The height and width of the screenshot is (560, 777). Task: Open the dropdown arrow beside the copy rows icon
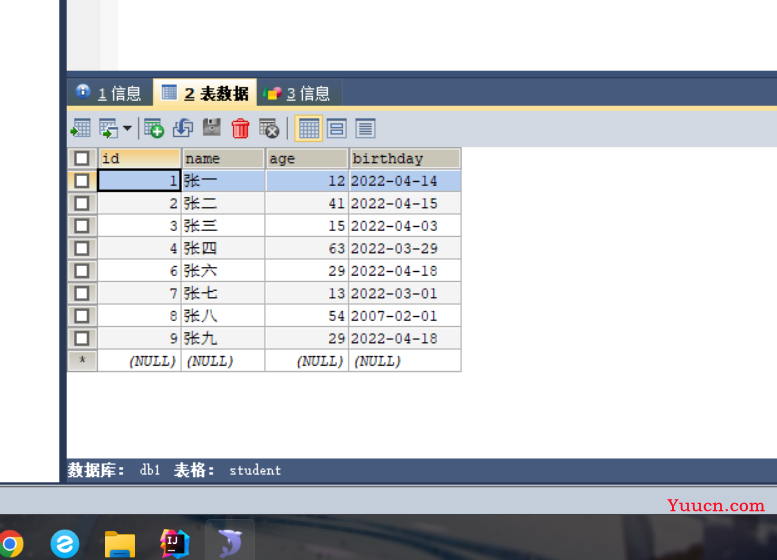[127, 128]
